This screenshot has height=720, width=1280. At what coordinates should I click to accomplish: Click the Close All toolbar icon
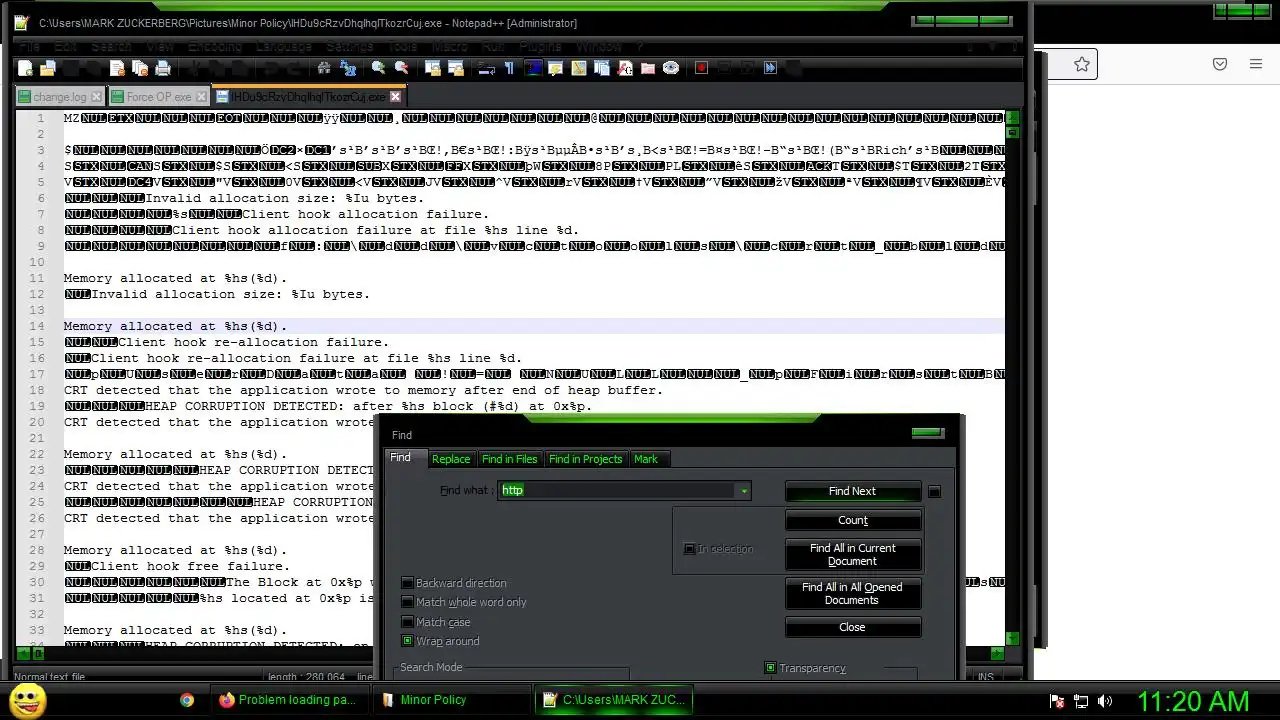coord(140,68)
